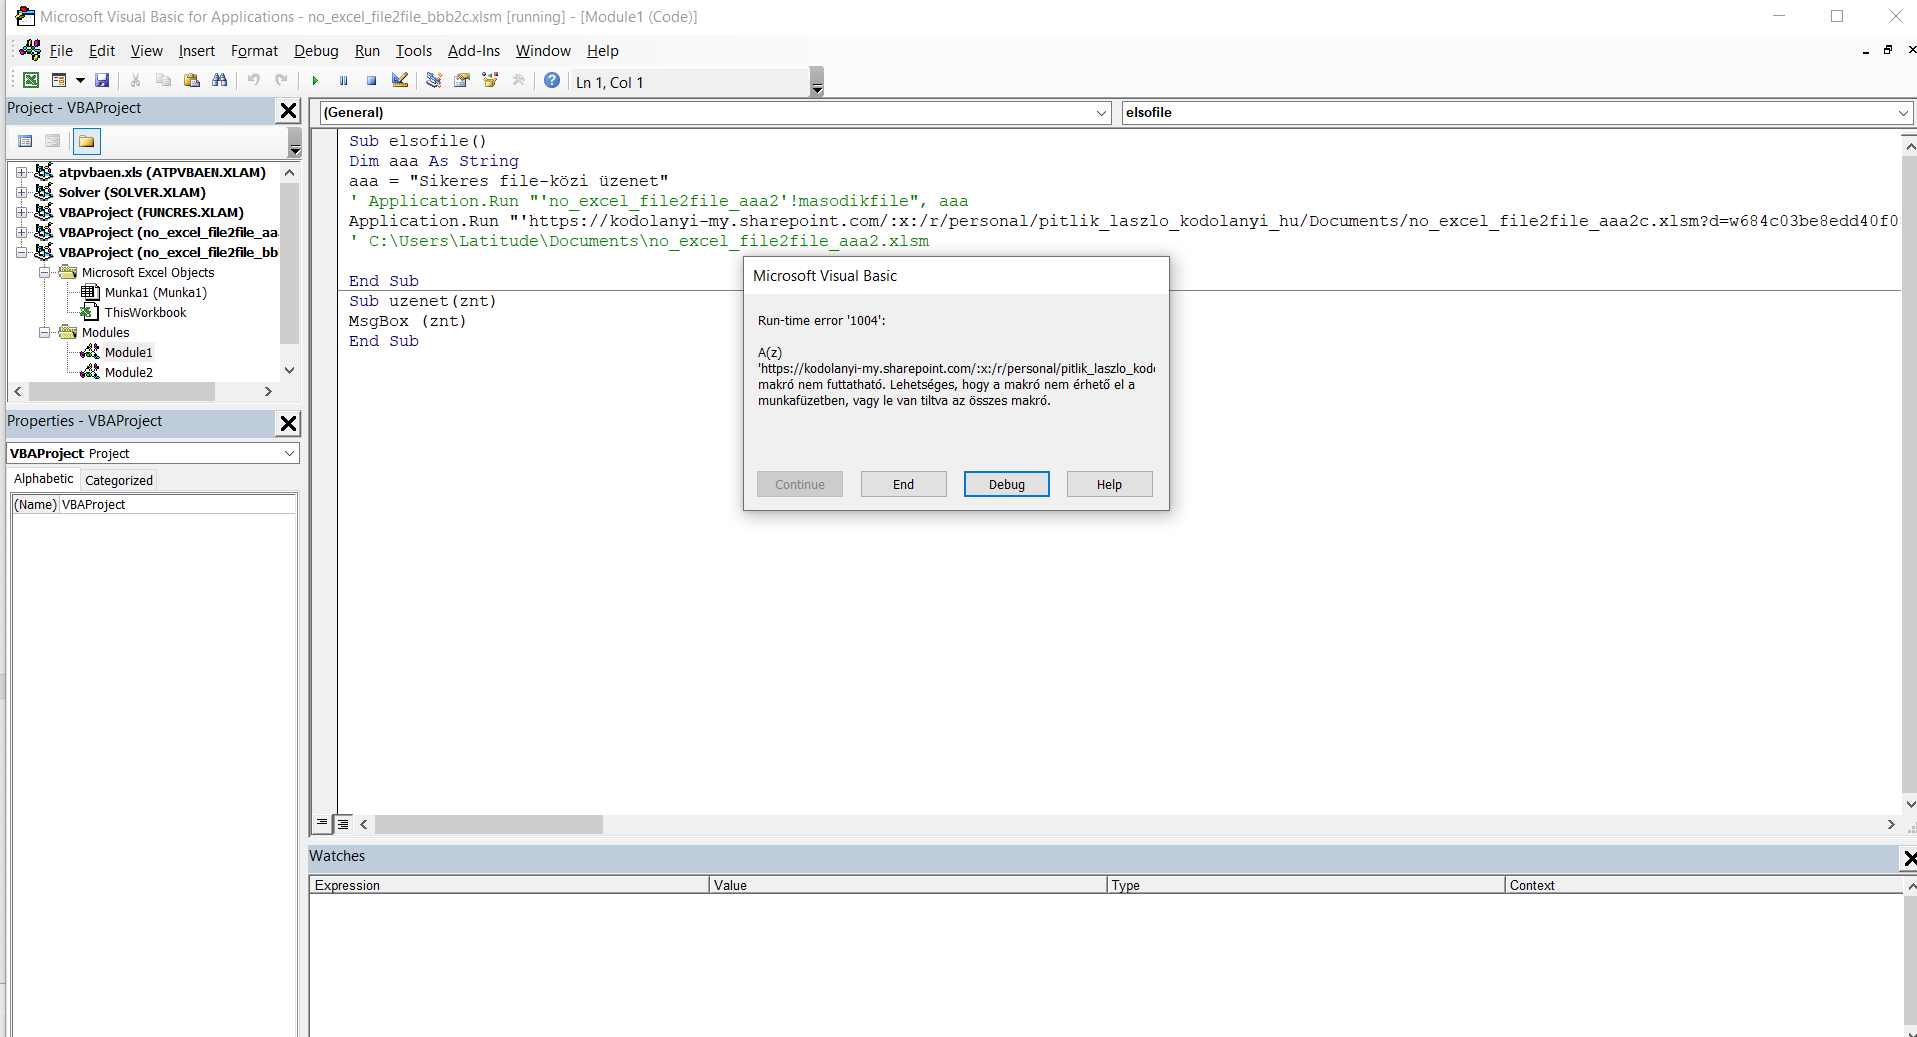Screen dimensions: 1917x1037
Task: Expand the VBAProject (FUNCRES.XLAM) node
Action: (21, 212)
